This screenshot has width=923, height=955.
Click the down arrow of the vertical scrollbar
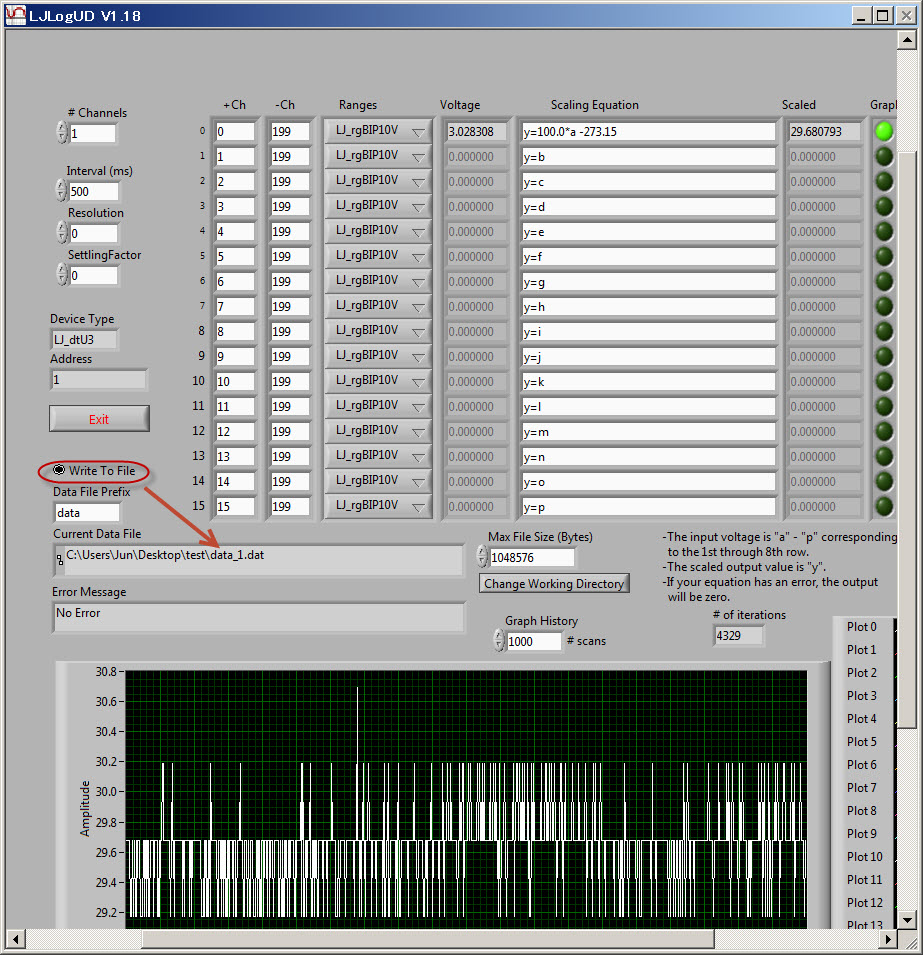pyautogui.click(x=906, y=920)
